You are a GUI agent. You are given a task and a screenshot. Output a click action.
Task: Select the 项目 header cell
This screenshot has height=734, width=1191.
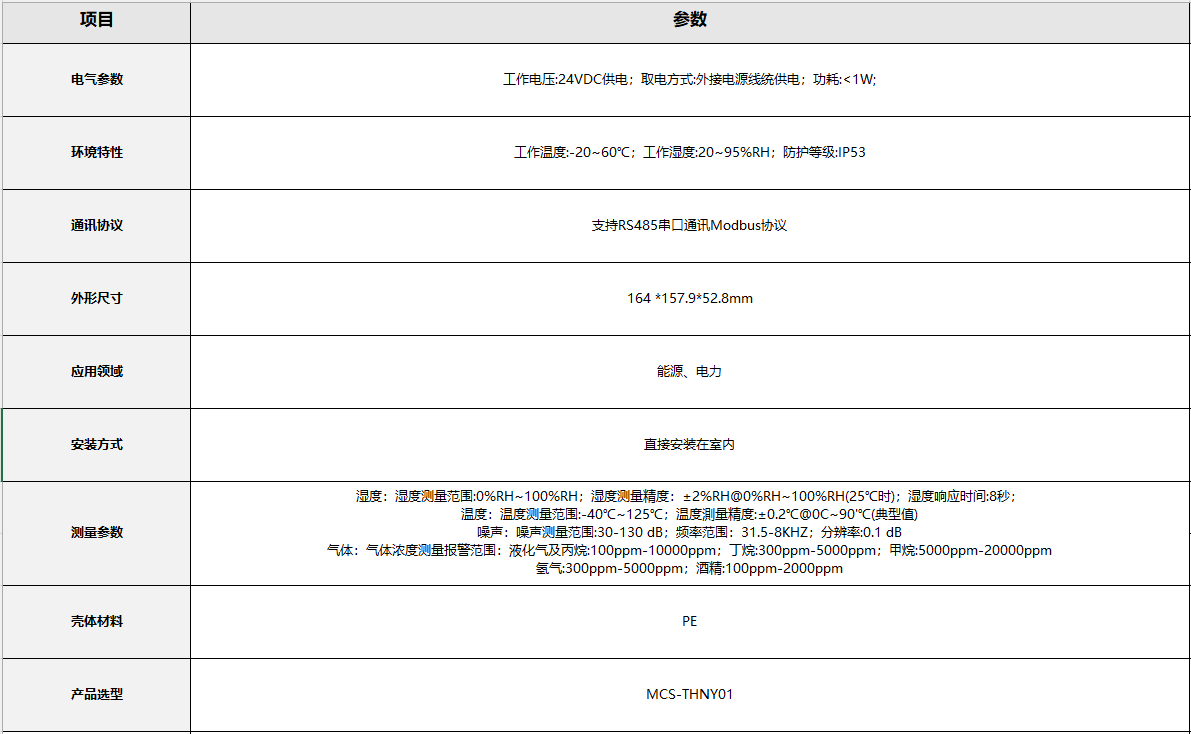[x=95, y=20]
